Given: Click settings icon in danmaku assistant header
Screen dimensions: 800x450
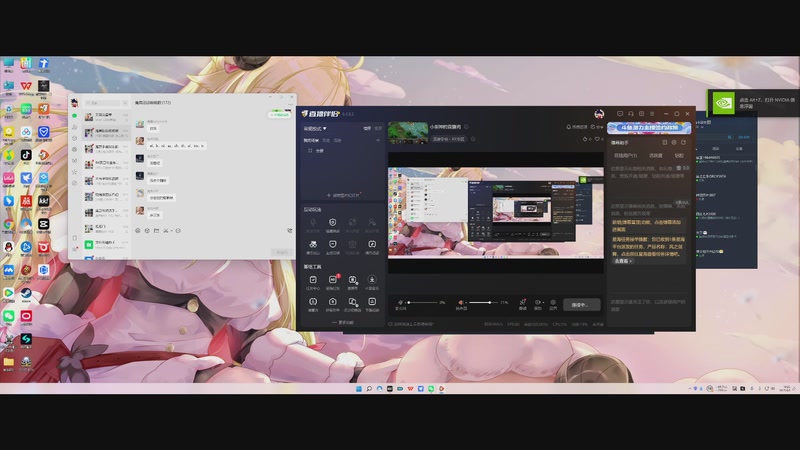Looking at the screenshot, I should pos(674,143).
